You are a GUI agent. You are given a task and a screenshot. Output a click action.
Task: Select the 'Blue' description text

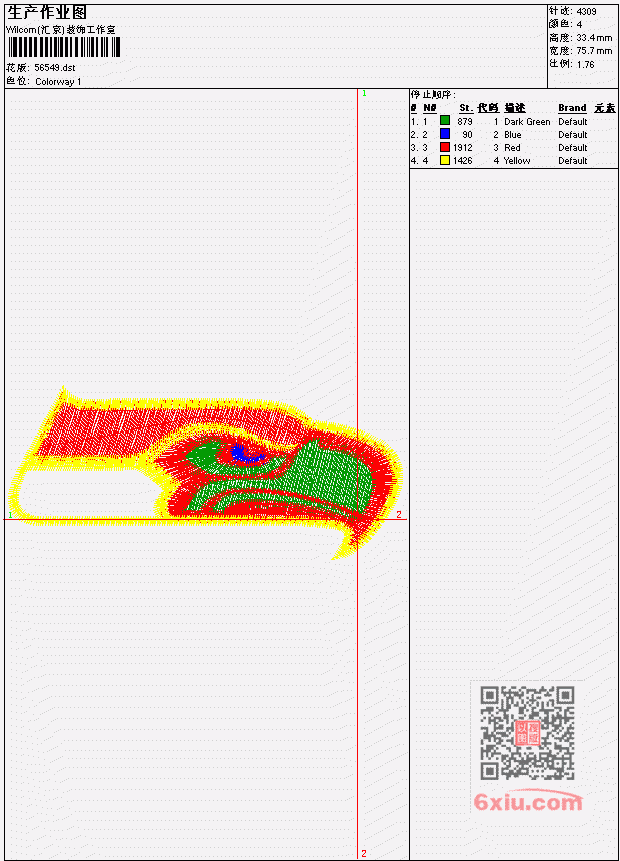pyautogui.click(x=513, y=135)
